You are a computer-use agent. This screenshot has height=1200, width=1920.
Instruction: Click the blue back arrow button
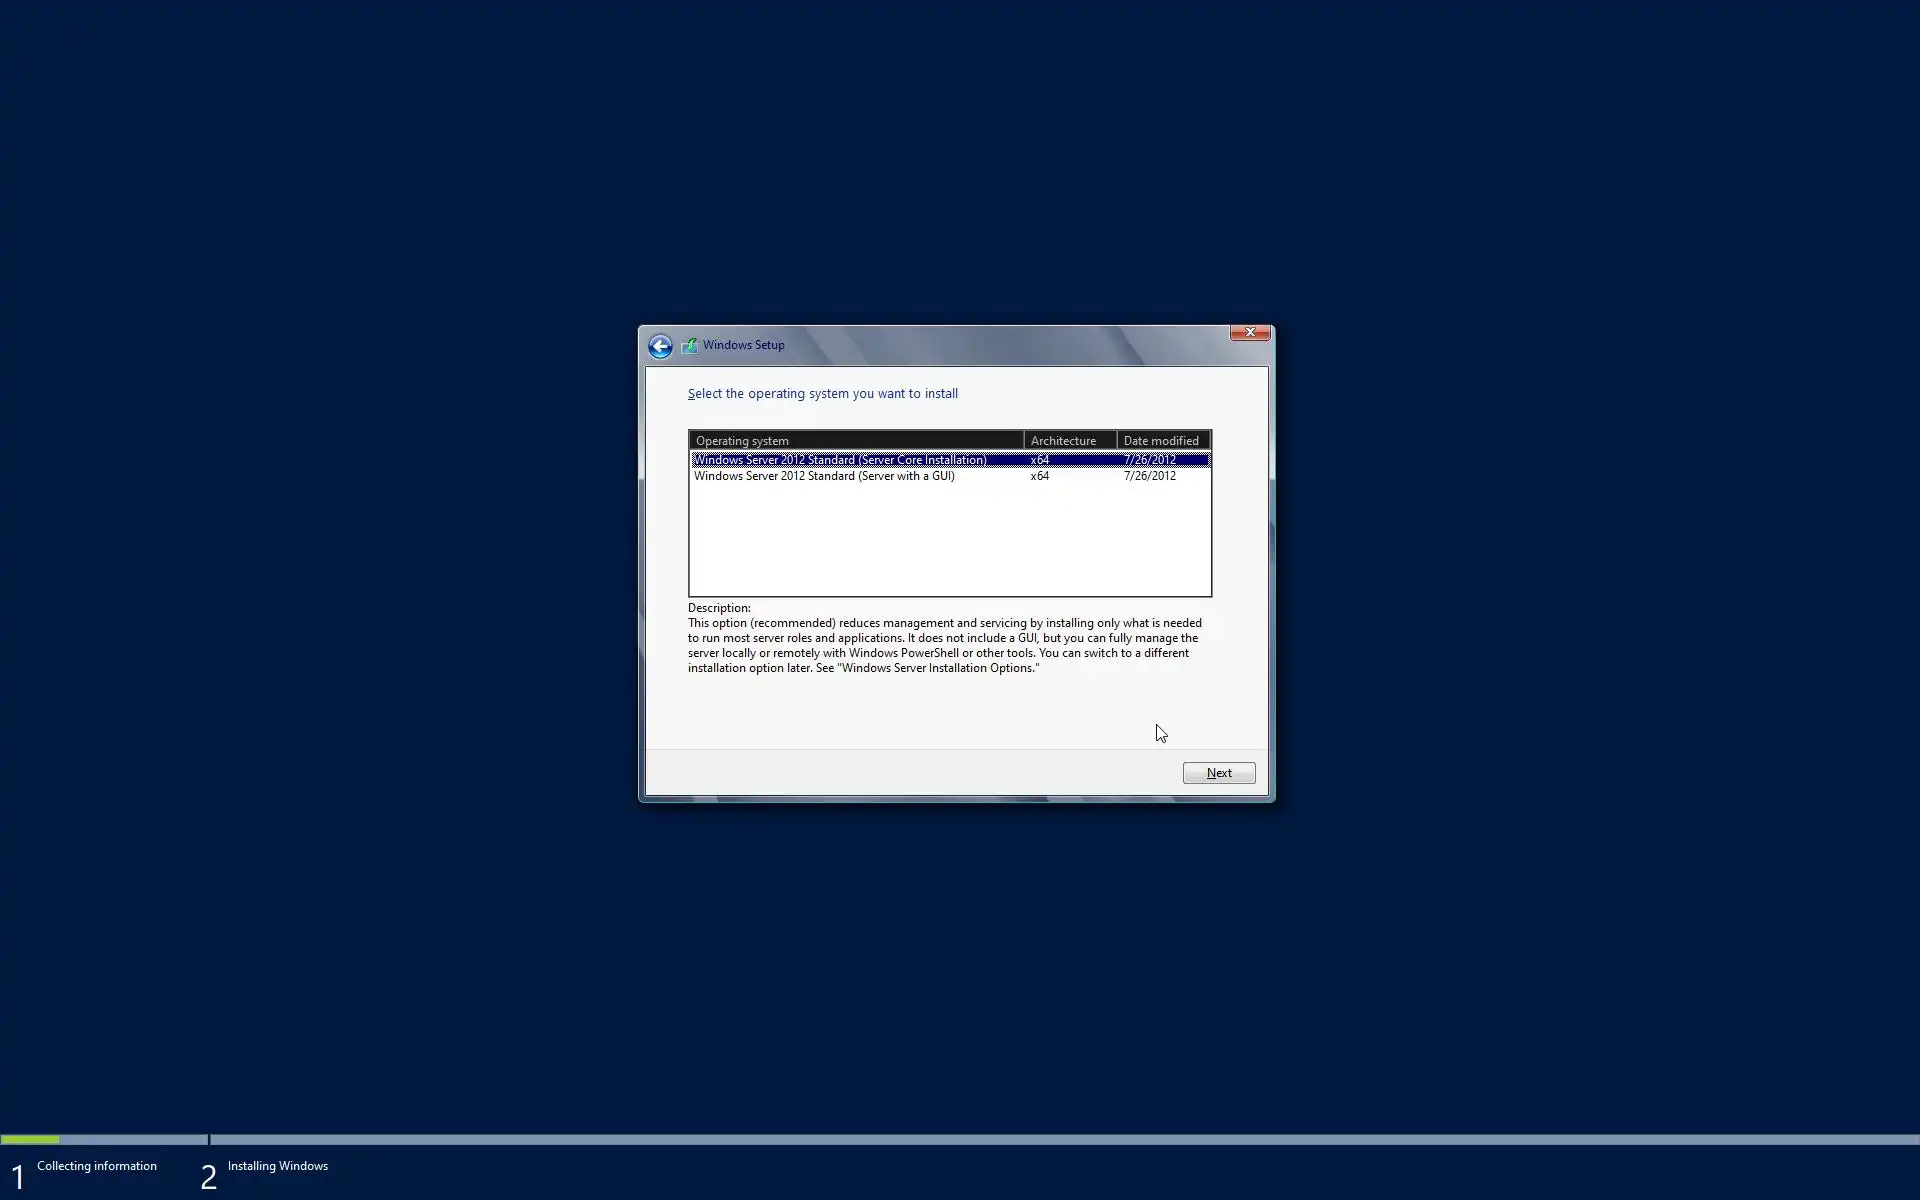(660, 346)
